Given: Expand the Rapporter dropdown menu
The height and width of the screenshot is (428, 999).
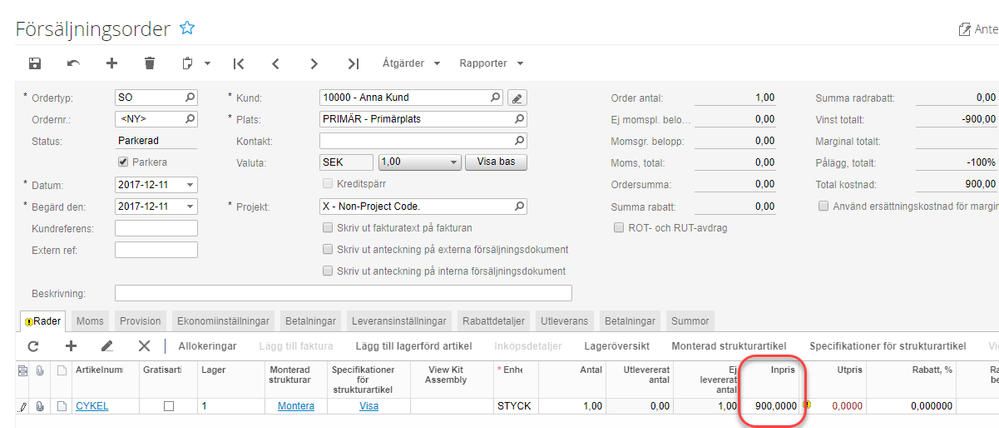Looking at the screenshot, I should point(491,64).
